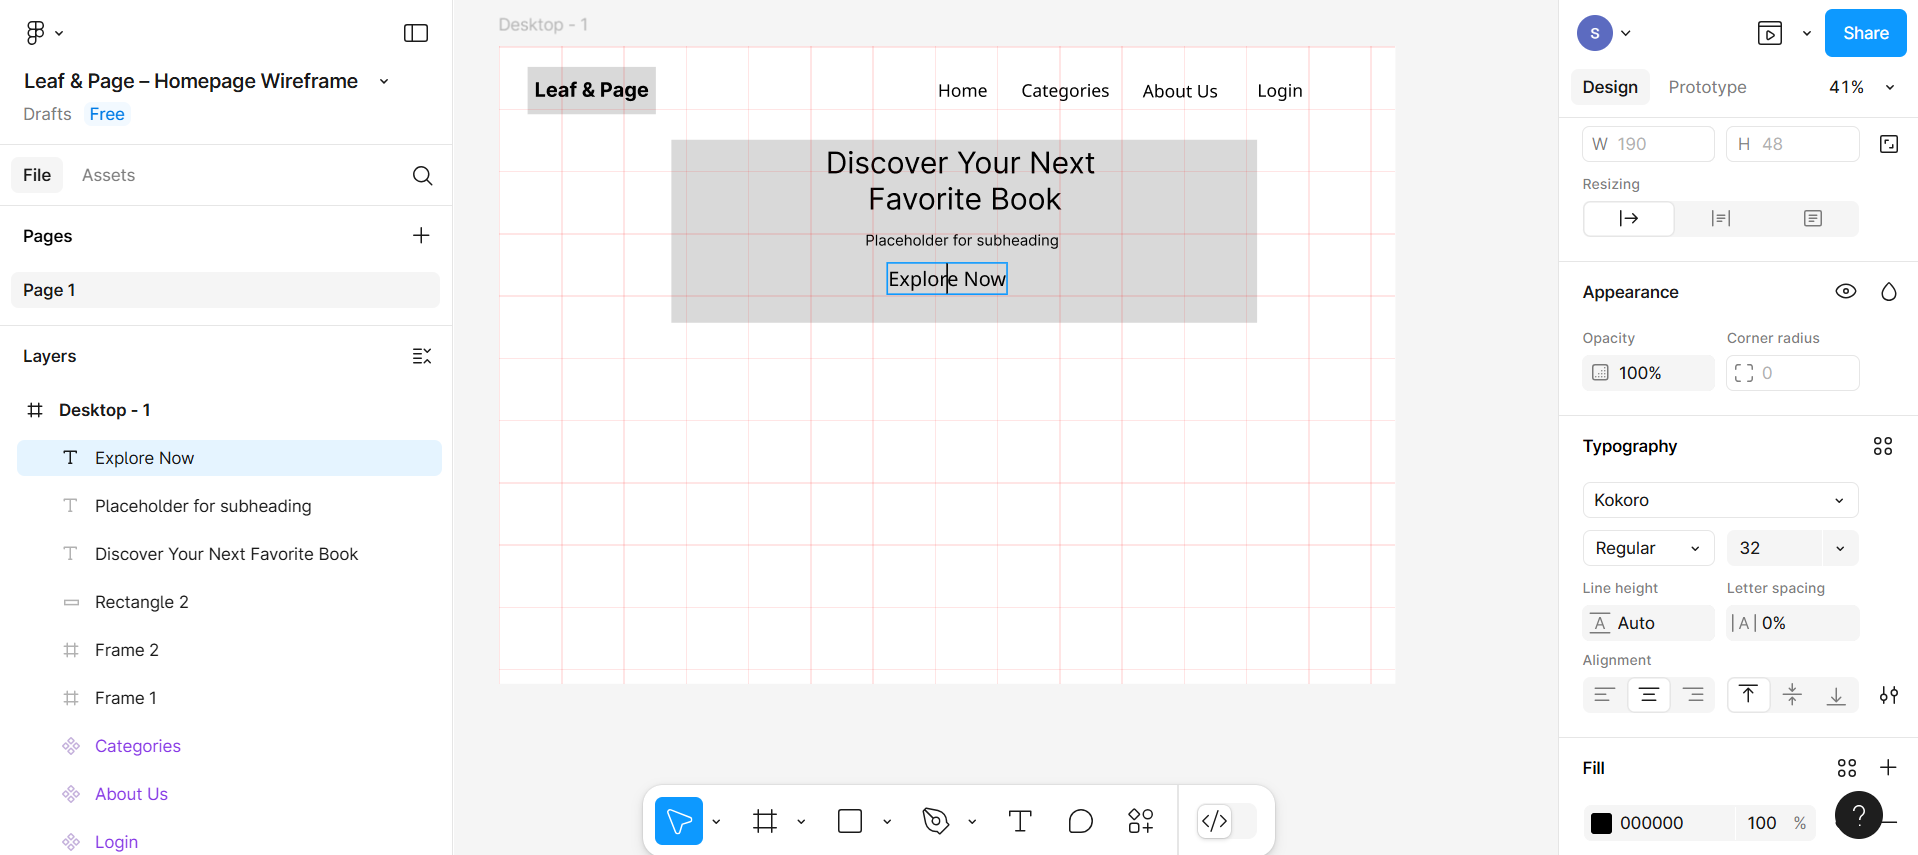Align text to middle vertically
1918x855 pixels.
(x=1792, y=695)
